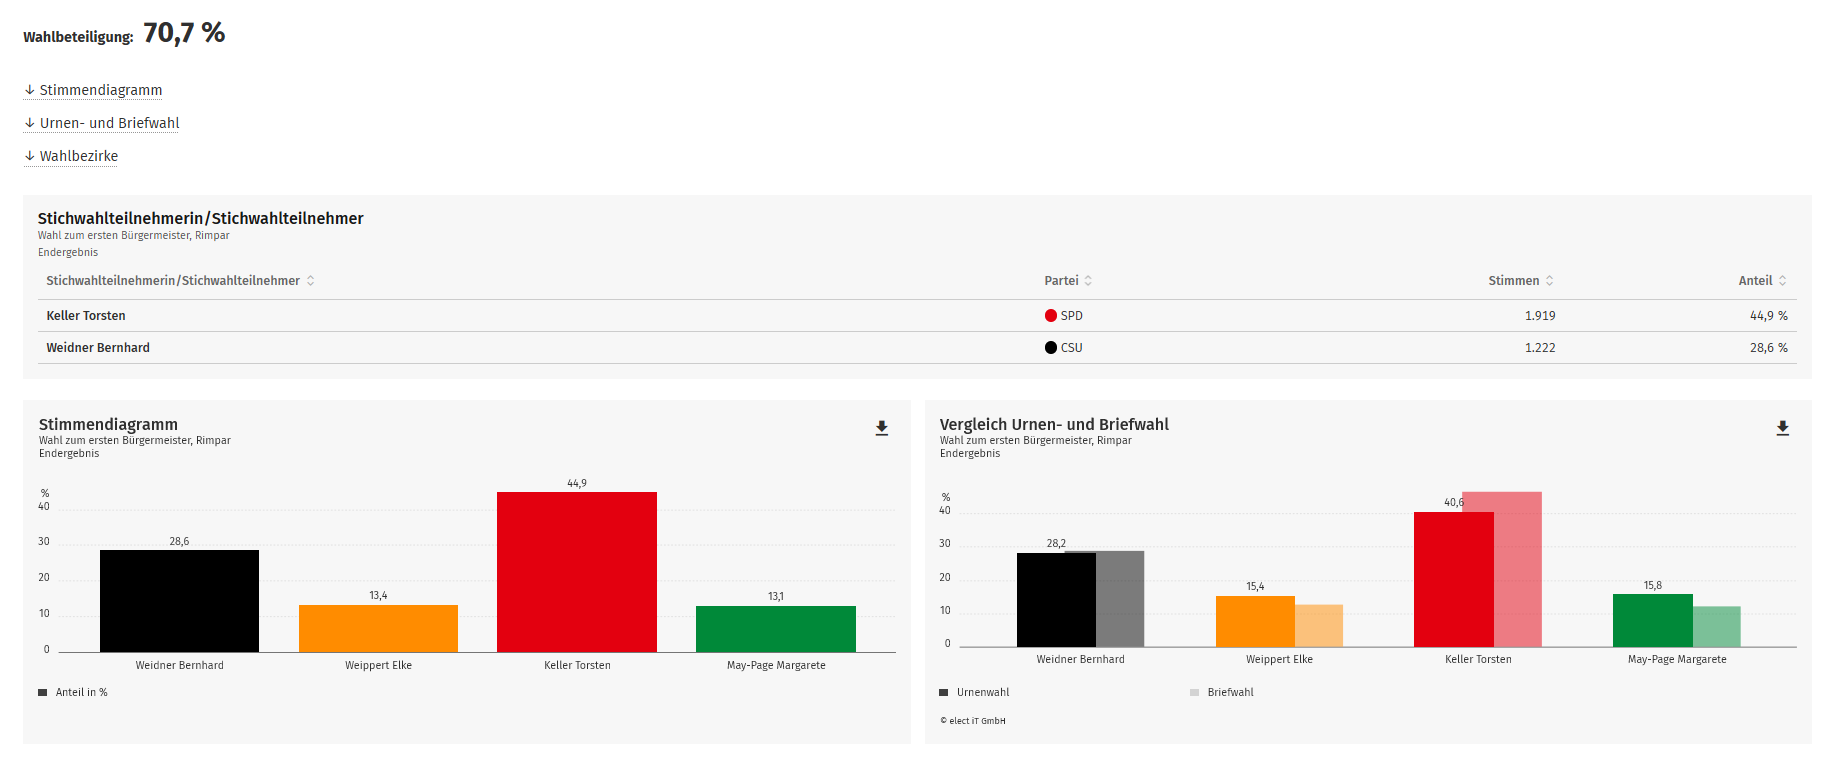Click the red SPD party dot
Image resolution: width=1846 pixels, height=762 pixels.
point(1050,316)
